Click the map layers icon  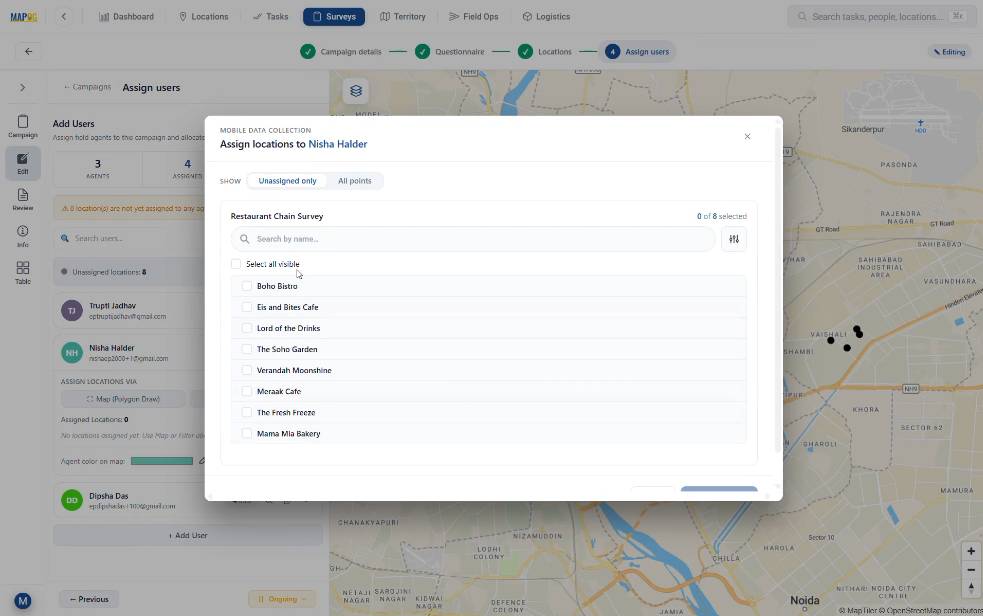(x=356, y=91)
